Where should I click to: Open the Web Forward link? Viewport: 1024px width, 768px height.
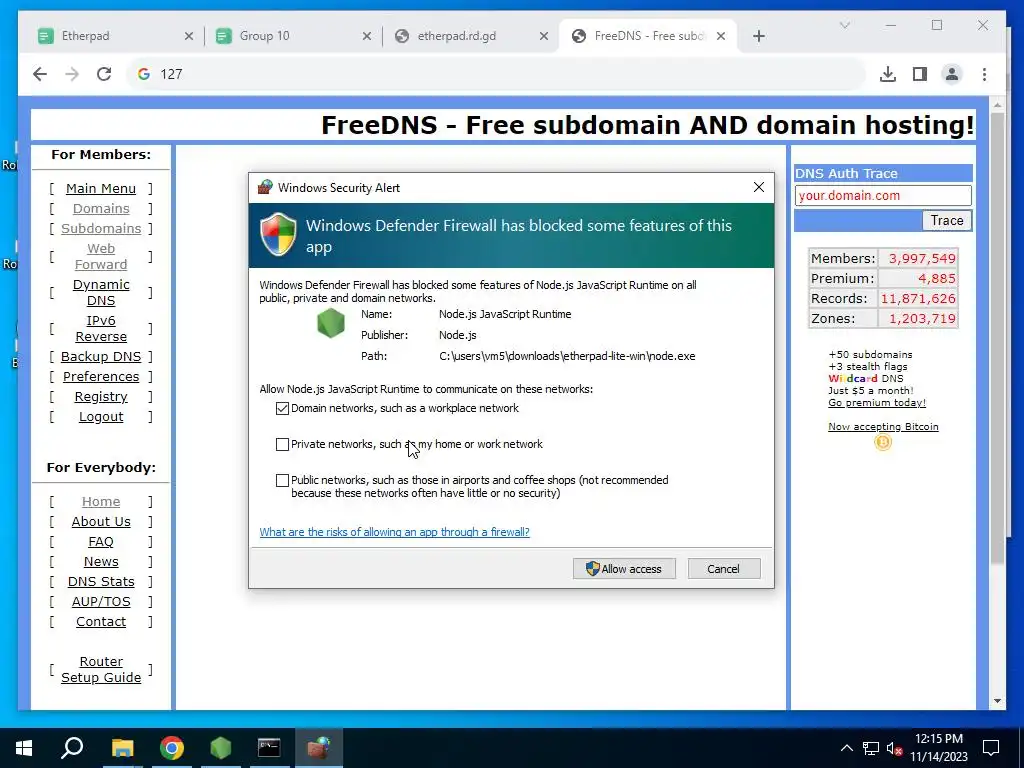click(101, 257)
